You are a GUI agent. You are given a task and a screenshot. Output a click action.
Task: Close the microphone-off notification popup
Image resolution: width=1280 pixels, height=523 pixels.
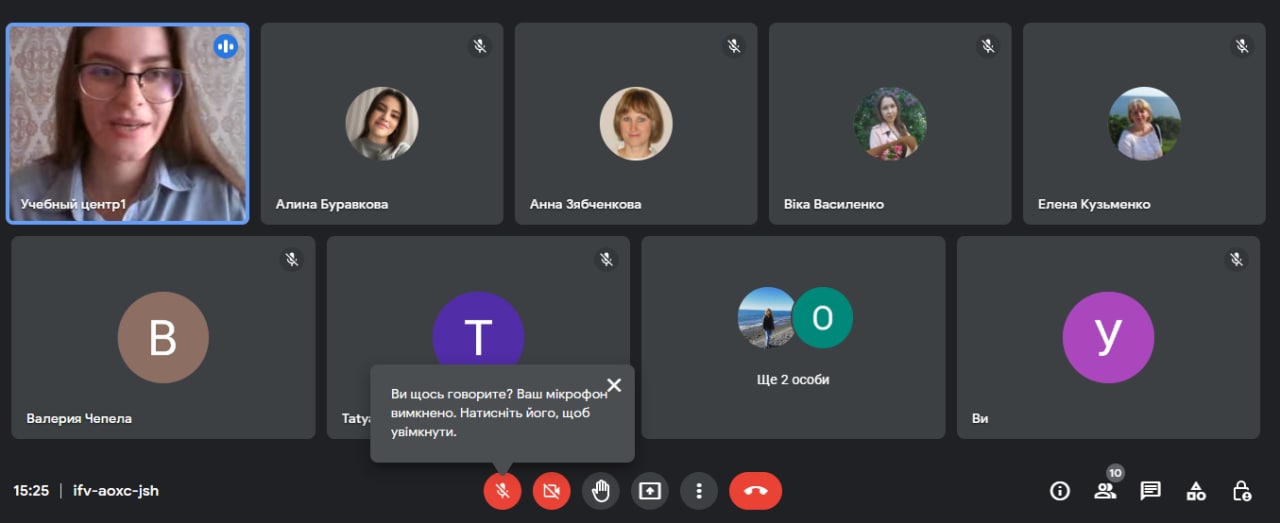coord(614,385)
